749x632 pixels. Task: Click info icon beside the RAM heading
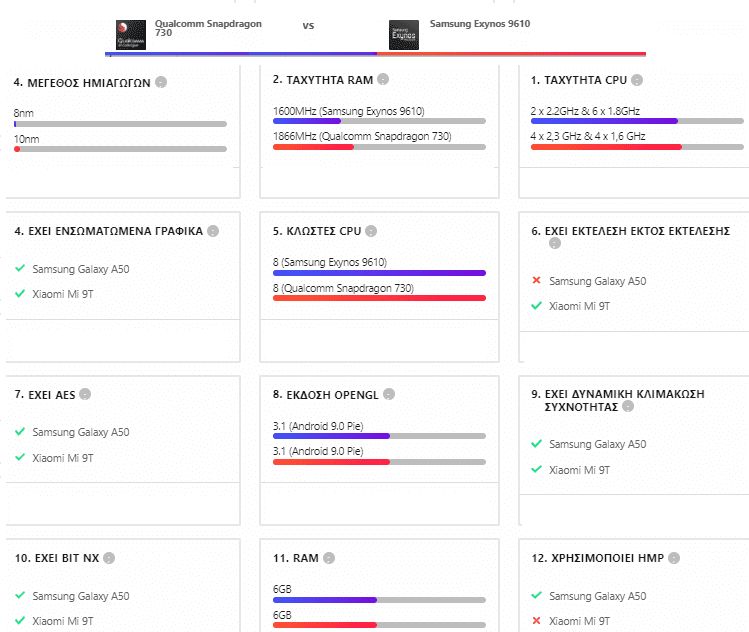(x=329, y=558)
